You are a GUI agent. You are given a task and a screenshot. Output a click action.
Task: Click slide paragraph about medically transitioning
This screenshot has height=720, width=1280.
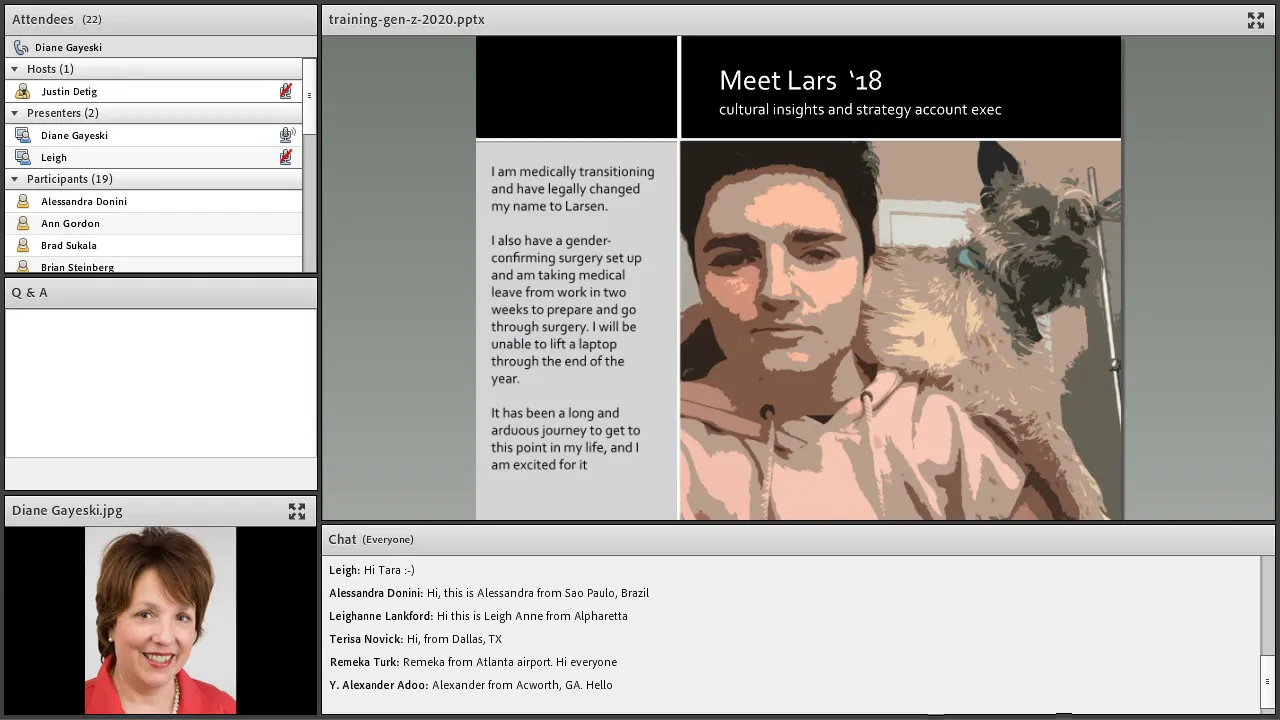(x=573, y=189)
